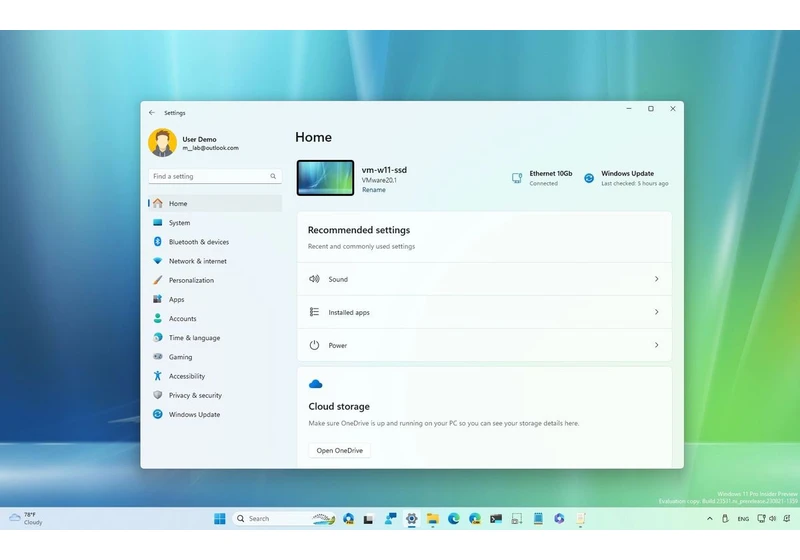
Task: Open Time & language settings
Action: [214, 338]
